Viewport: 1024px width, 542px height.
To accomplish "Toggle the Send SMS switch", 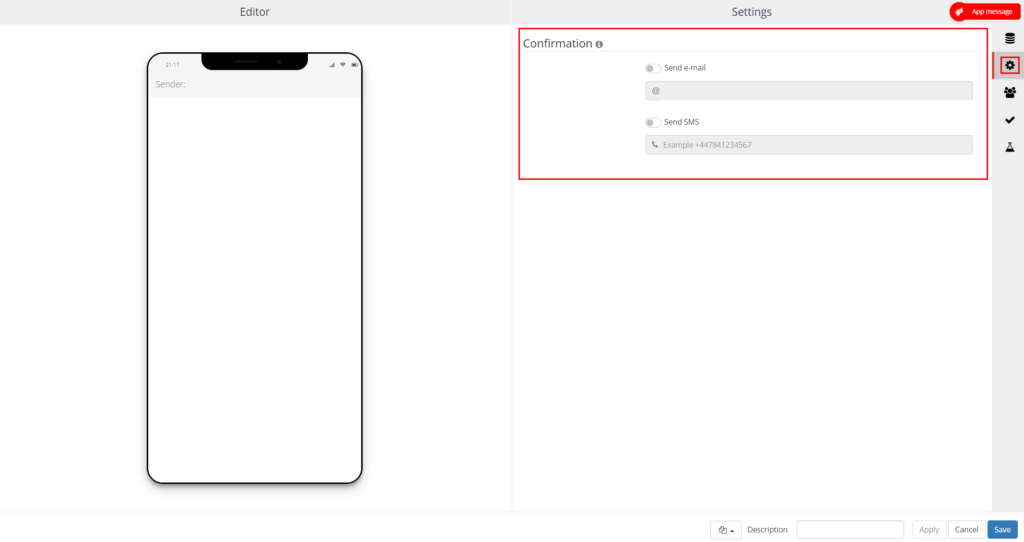I will coord(652,122).
